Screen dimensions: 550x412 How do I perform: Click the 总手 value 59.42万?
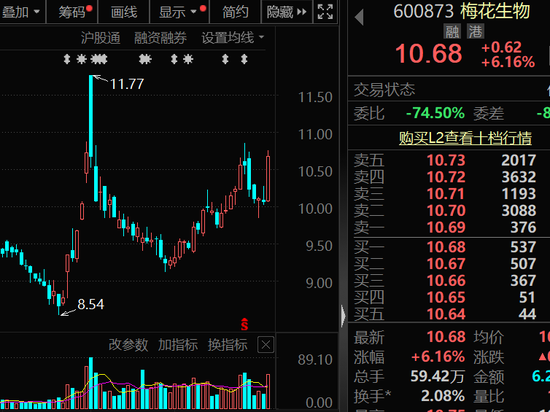pyautogui.click(x=437, y=376)
